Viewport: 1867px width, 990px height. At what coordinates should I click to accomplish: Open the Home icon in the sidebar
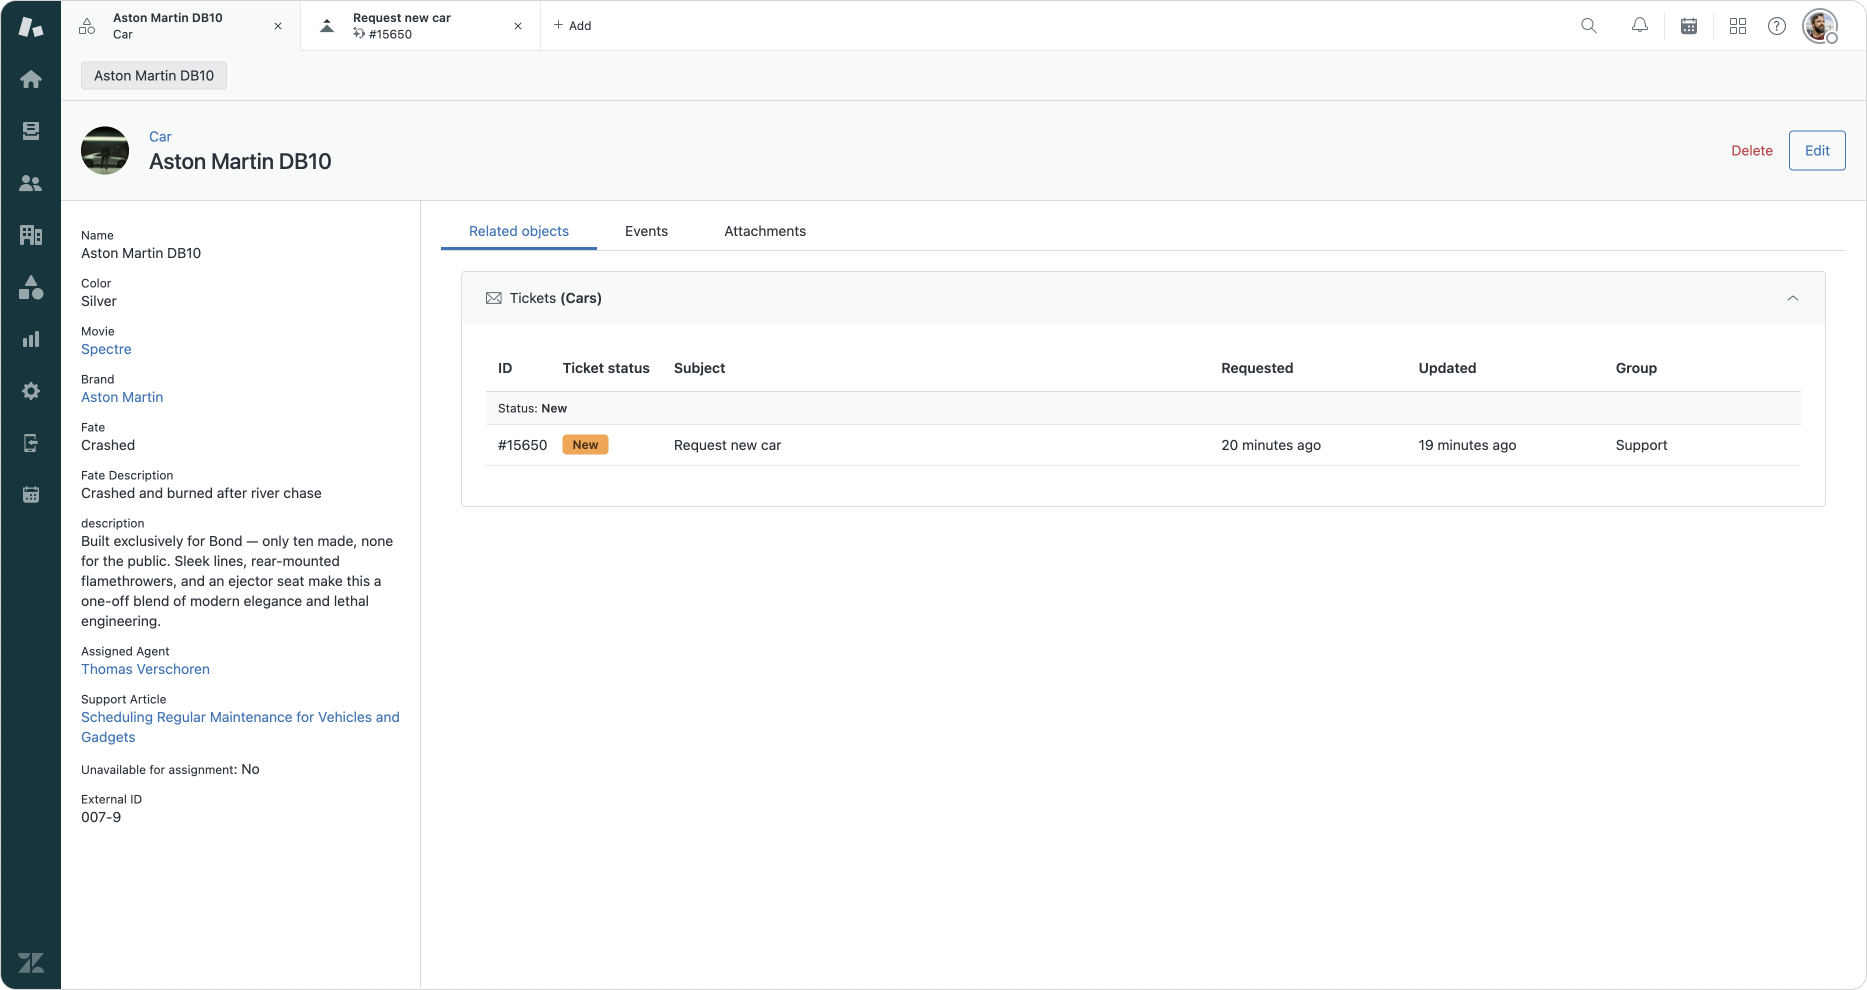click(31, 79)
